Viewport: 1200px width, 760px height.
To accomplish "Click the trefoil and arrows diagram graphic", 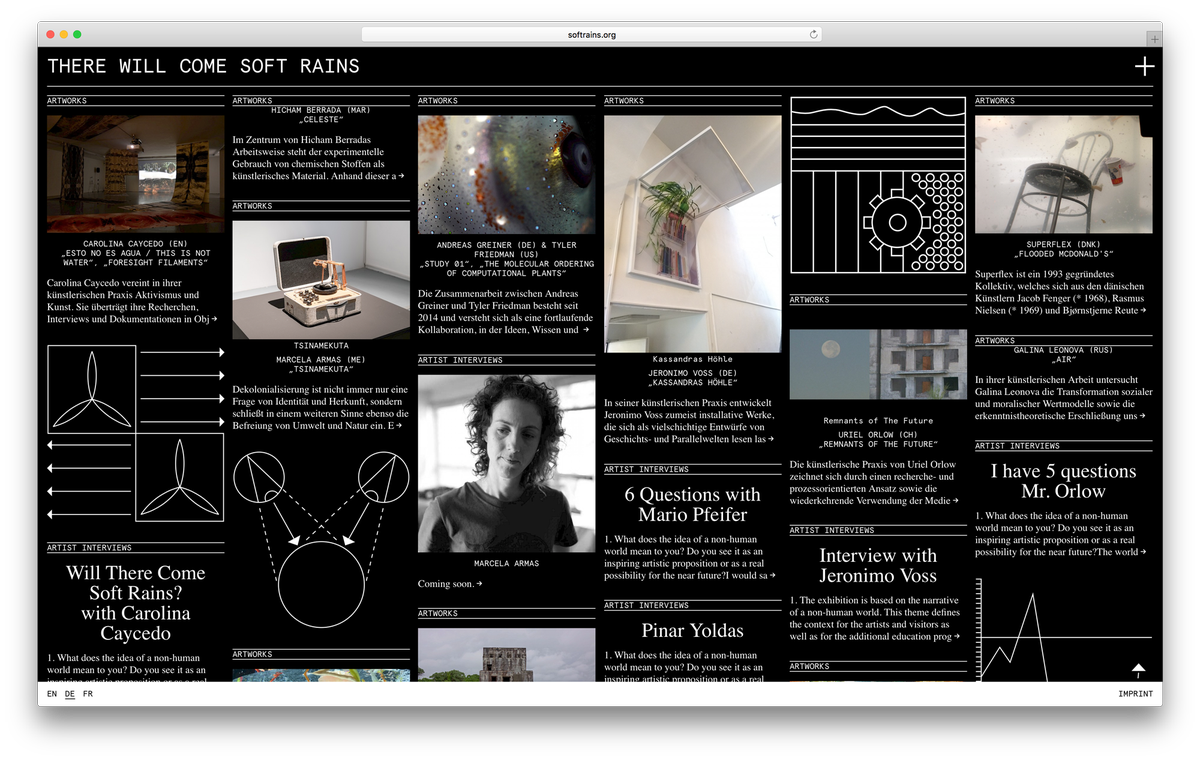I will (136, 433).
